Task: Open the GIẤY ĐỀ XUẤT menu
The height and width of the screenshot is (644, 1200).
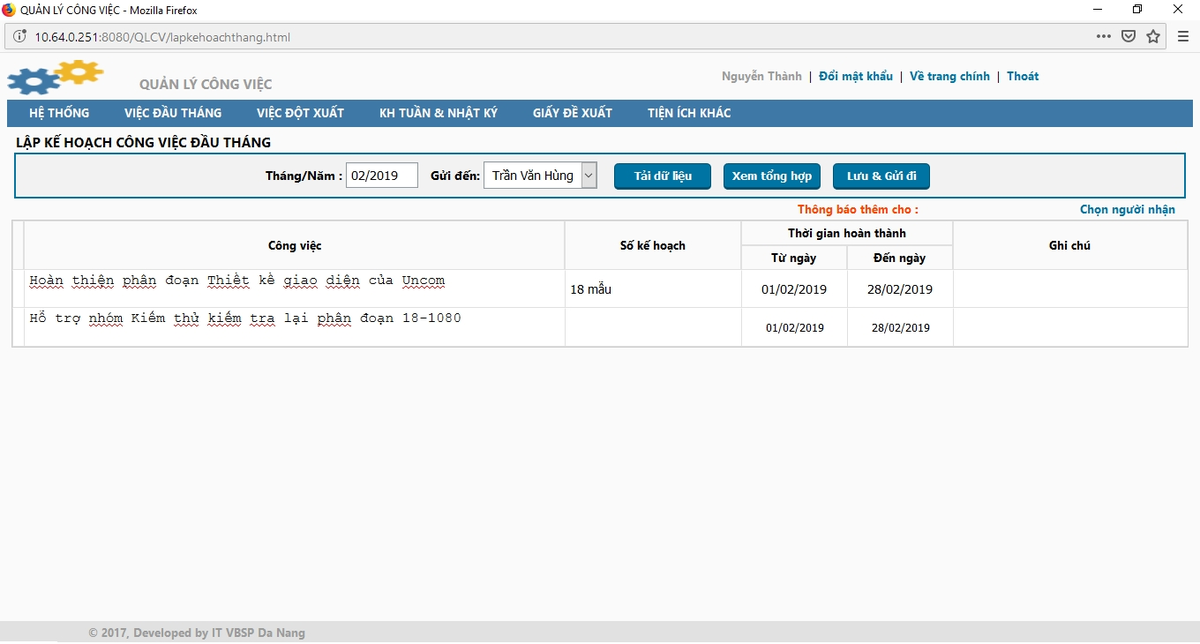Action: 572,113
